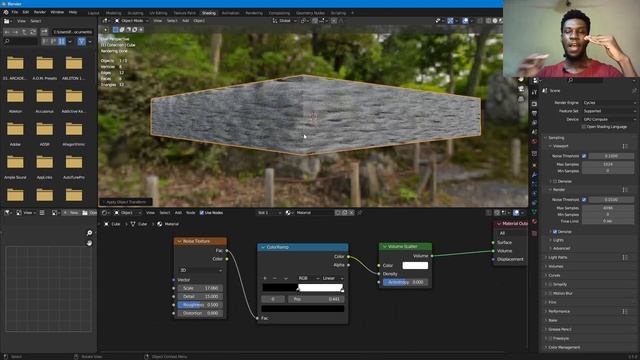Click the shader editor type icon
Screen dimensions: 640x360
pos(105,213)
